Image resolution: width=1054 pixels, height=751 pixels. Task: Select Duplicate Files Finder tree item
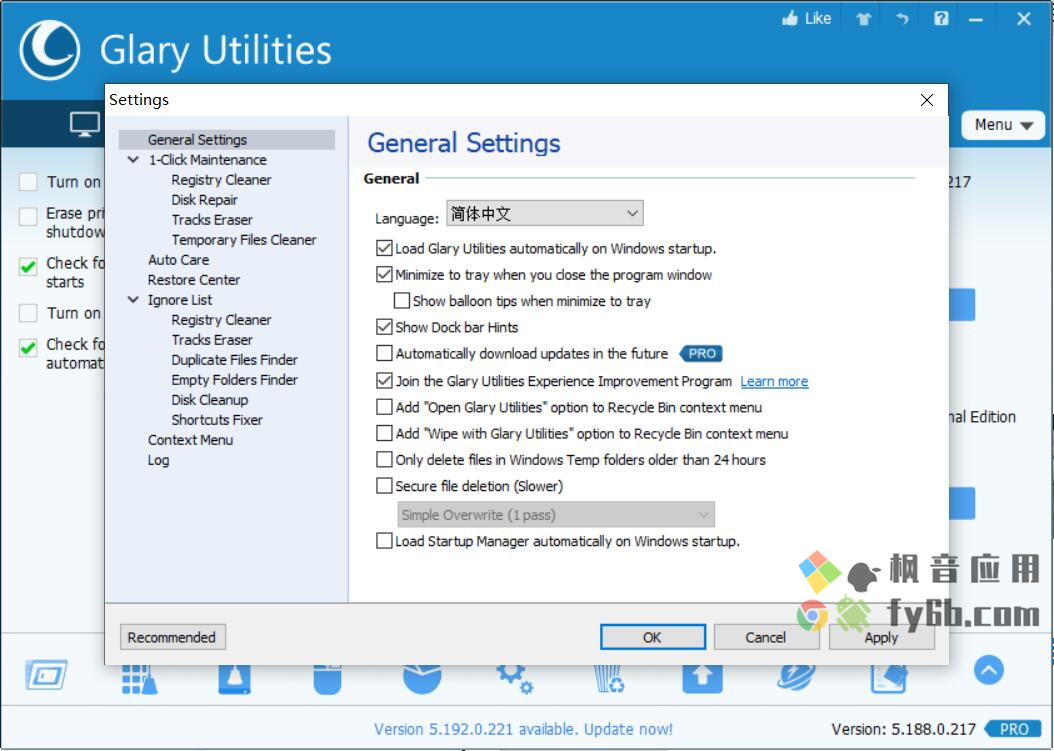[x=234, y=360]
